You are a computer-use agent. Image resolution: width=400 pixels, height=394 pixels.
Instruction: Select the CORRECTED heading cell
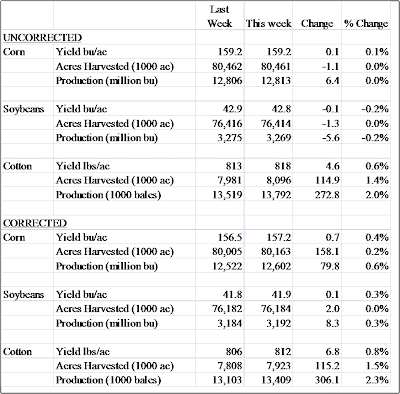tap(35, 223)
